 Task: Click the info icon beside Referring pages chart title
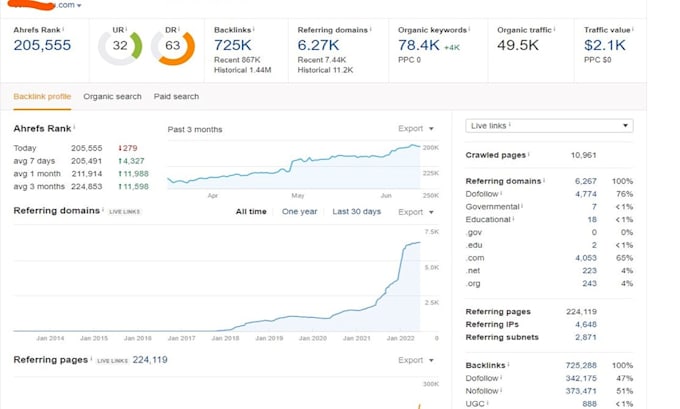[x=91, y=359]
